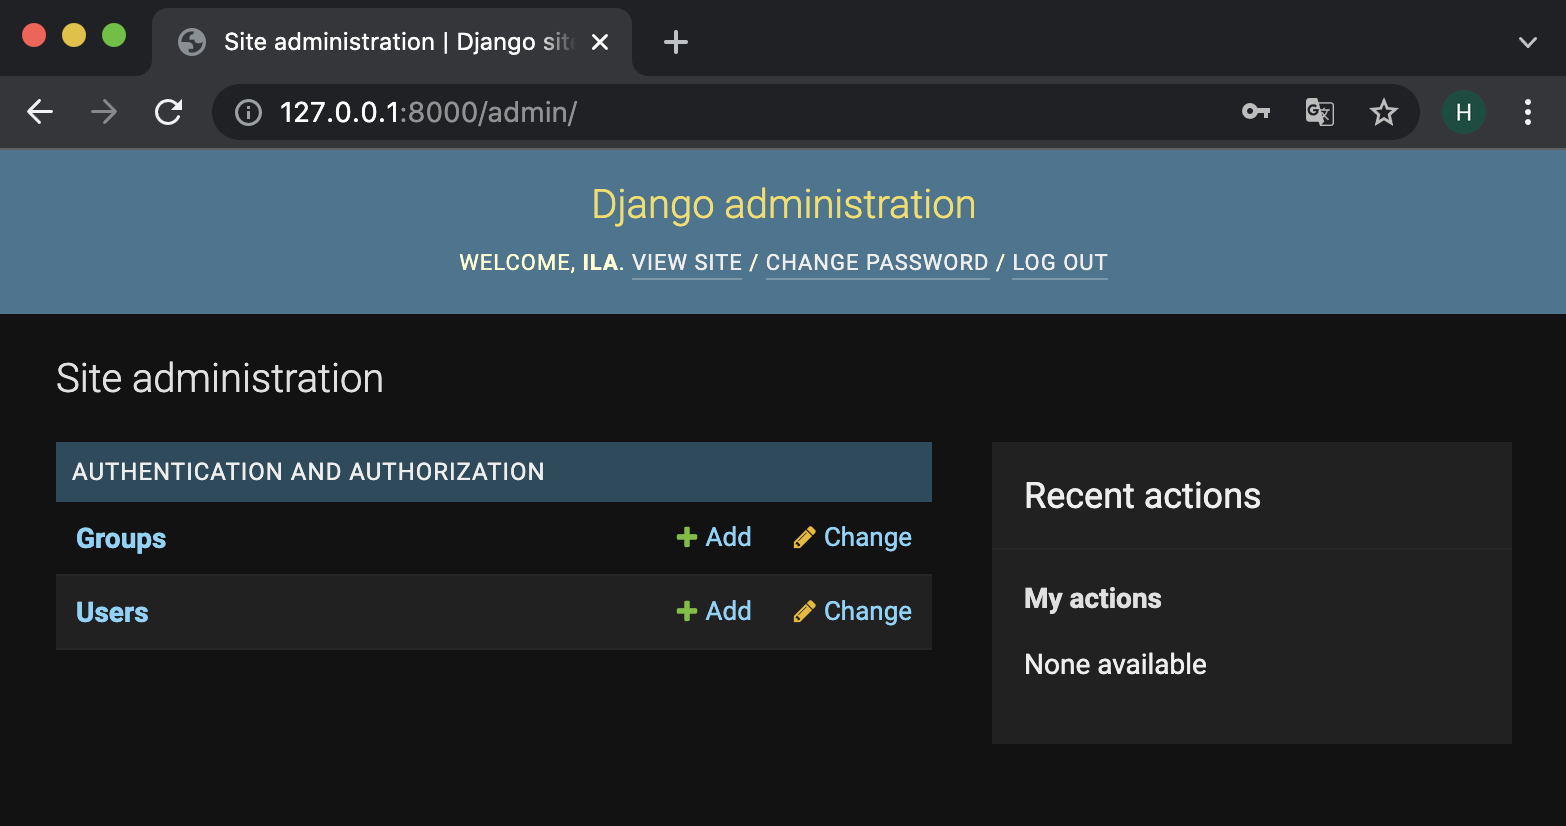Open the Chrome profile avatar H
The width and height of the screenshot is (1566, 826).
[x=1464, y=112]
